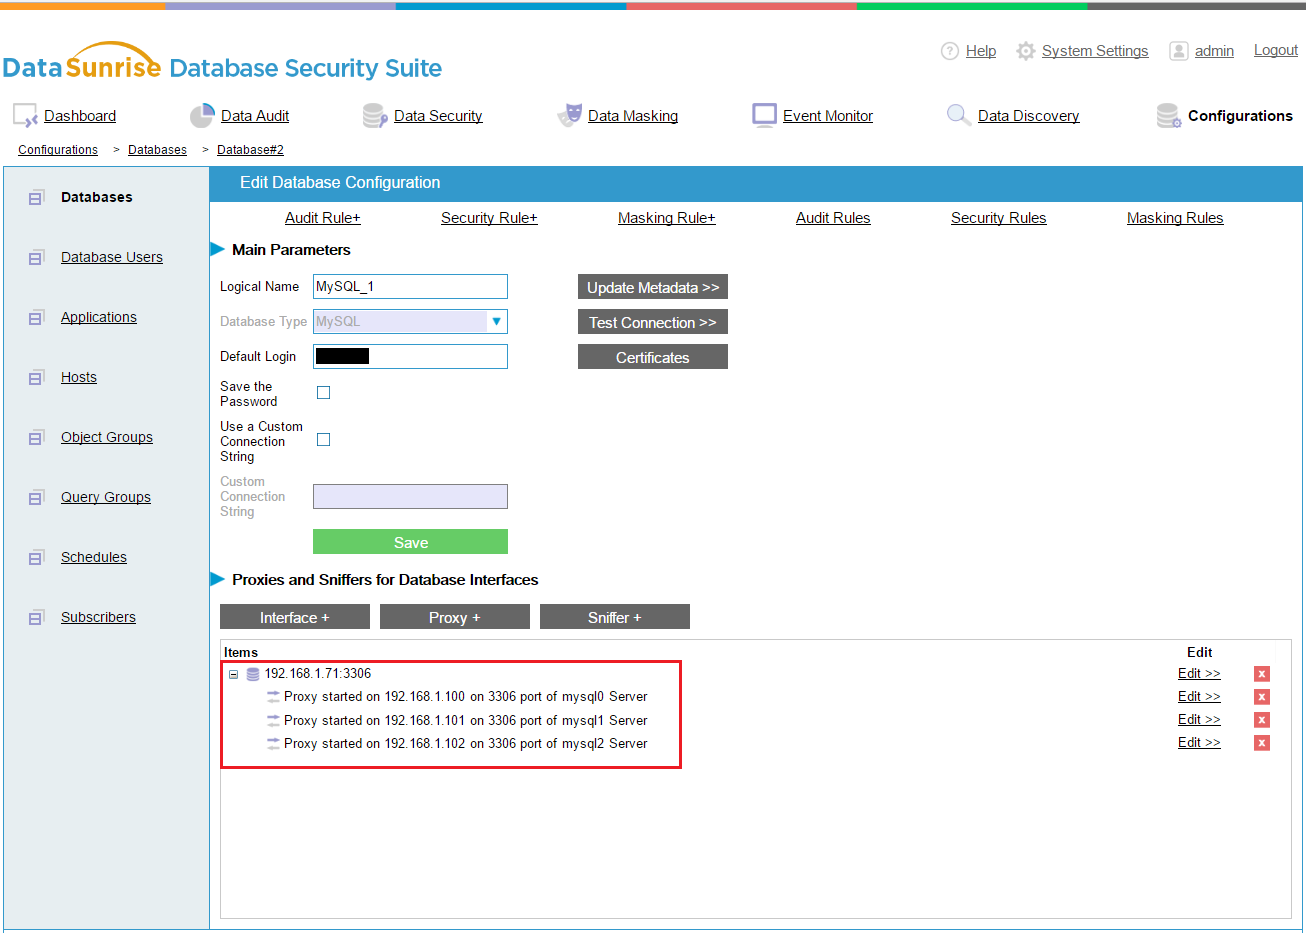Switch to Masking Rules tab

[x=1175, y=218]
